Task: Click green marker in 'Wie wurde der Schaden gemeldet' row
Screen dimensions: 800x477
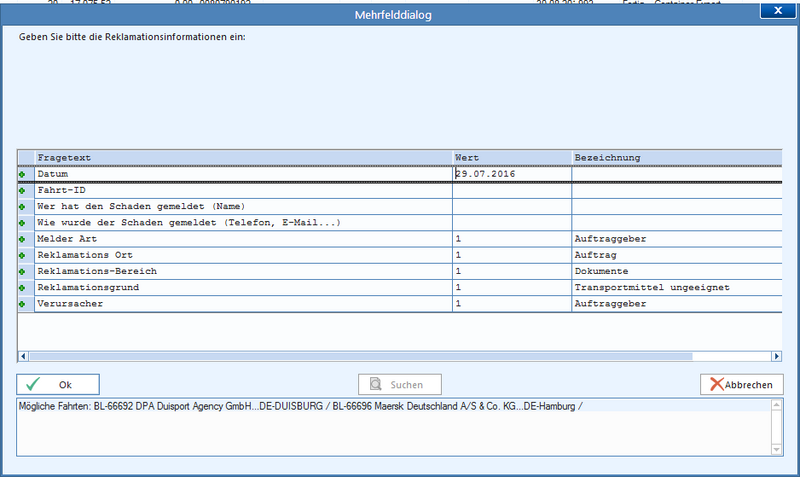Action: click(22, 223)
